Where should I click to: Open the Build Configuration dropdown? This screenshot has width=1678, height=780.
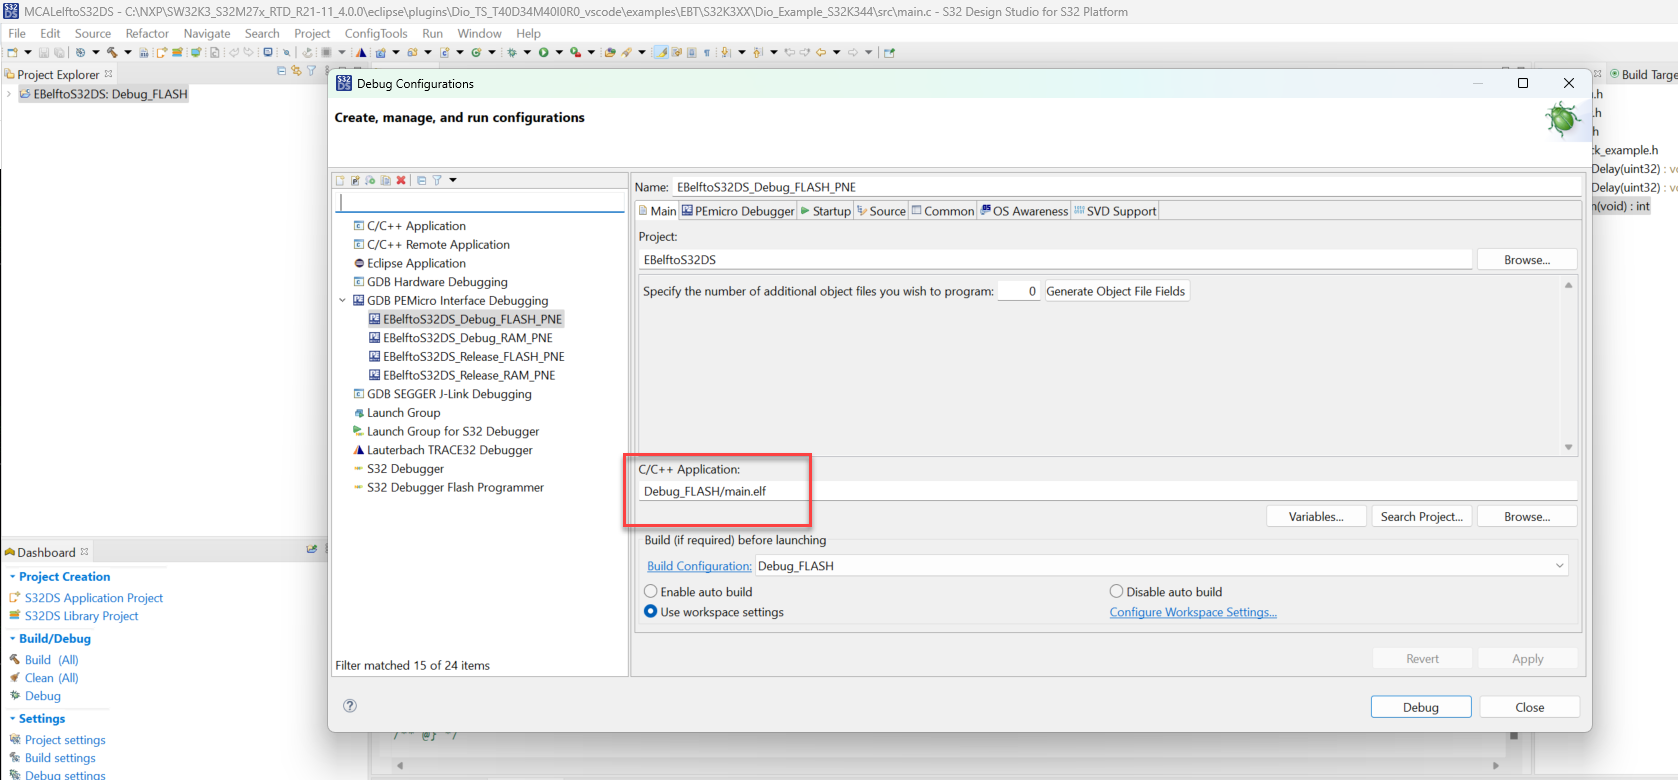click(x=1559, y=566)
